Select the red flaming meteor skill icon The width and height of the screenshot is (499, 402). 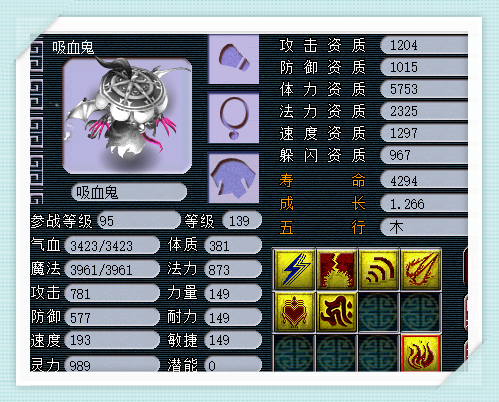[421, 270]
